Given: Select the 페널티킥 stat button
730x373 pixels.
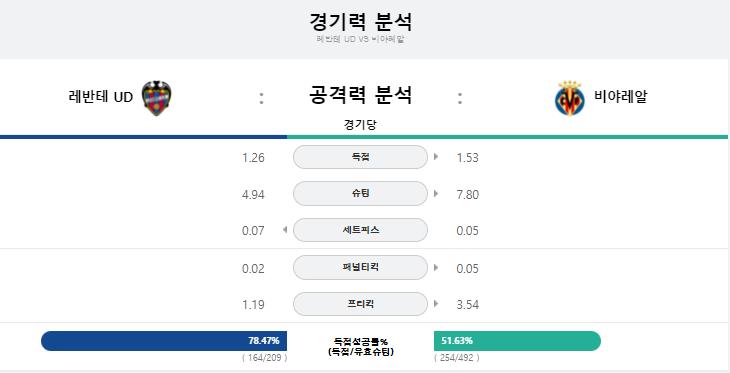Looking at the screenshot, I should click(360, 267).
